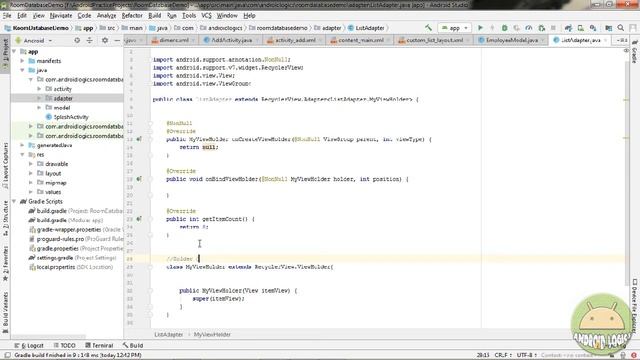Toggle the Layout Captures tool window
640x360 pixels.
point(5,165)
